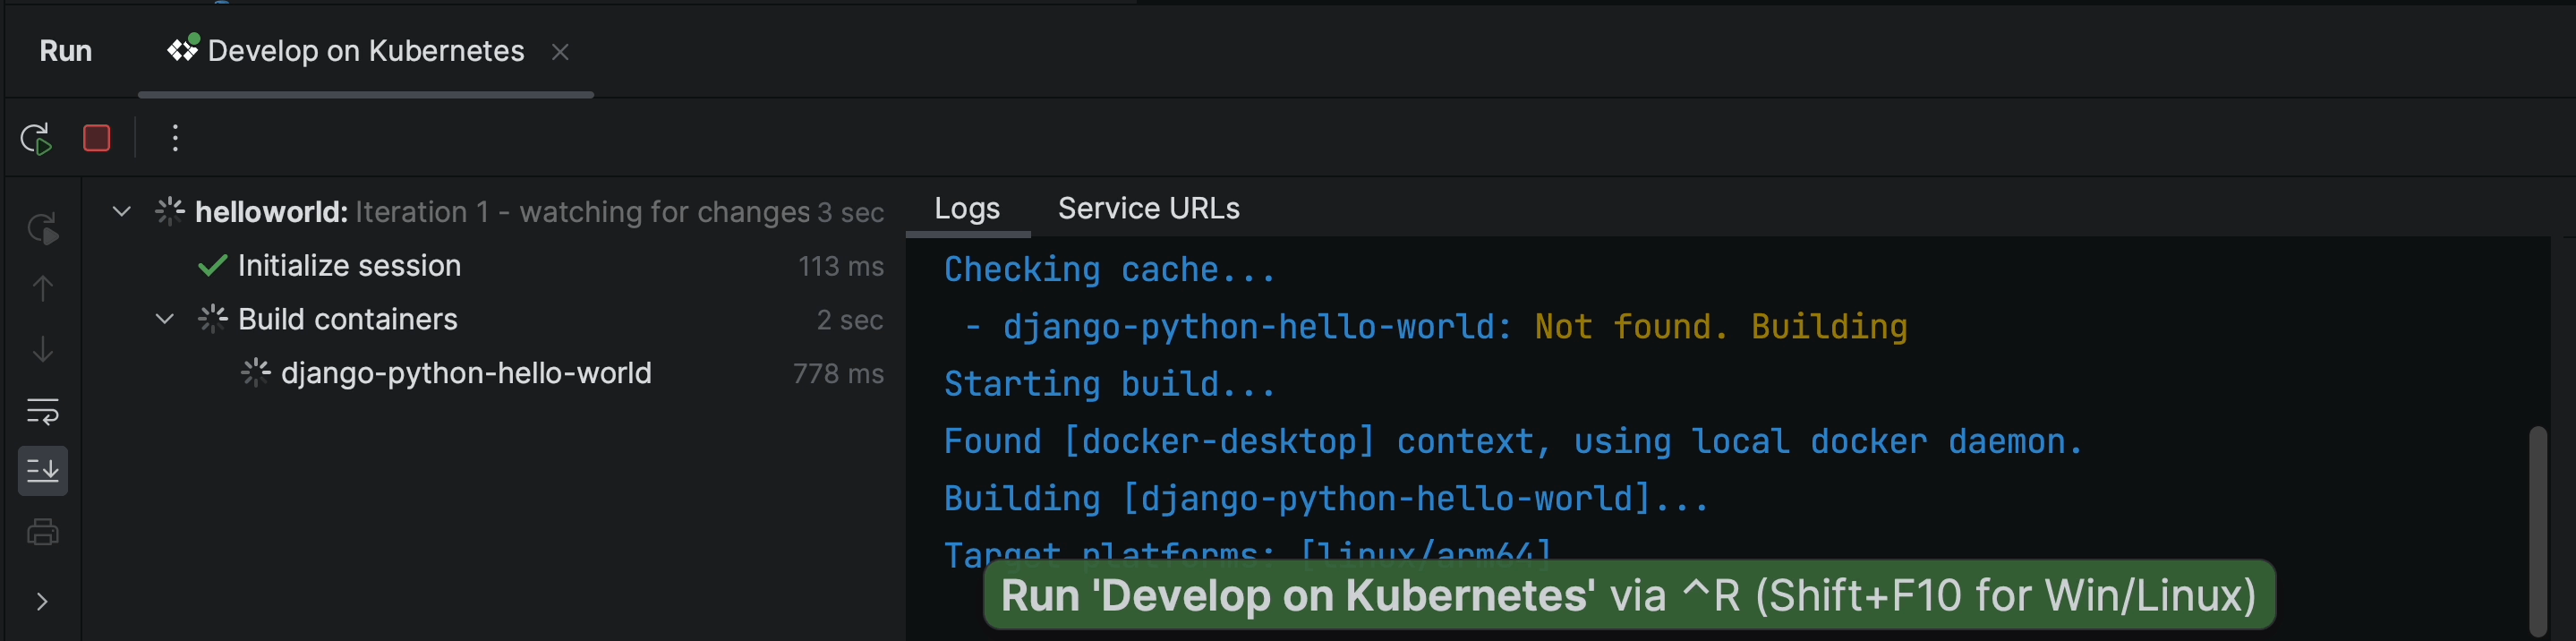Screen dimensions: 2576x641
Task: Click the print icon in sidebar
Action: [43, 532]
